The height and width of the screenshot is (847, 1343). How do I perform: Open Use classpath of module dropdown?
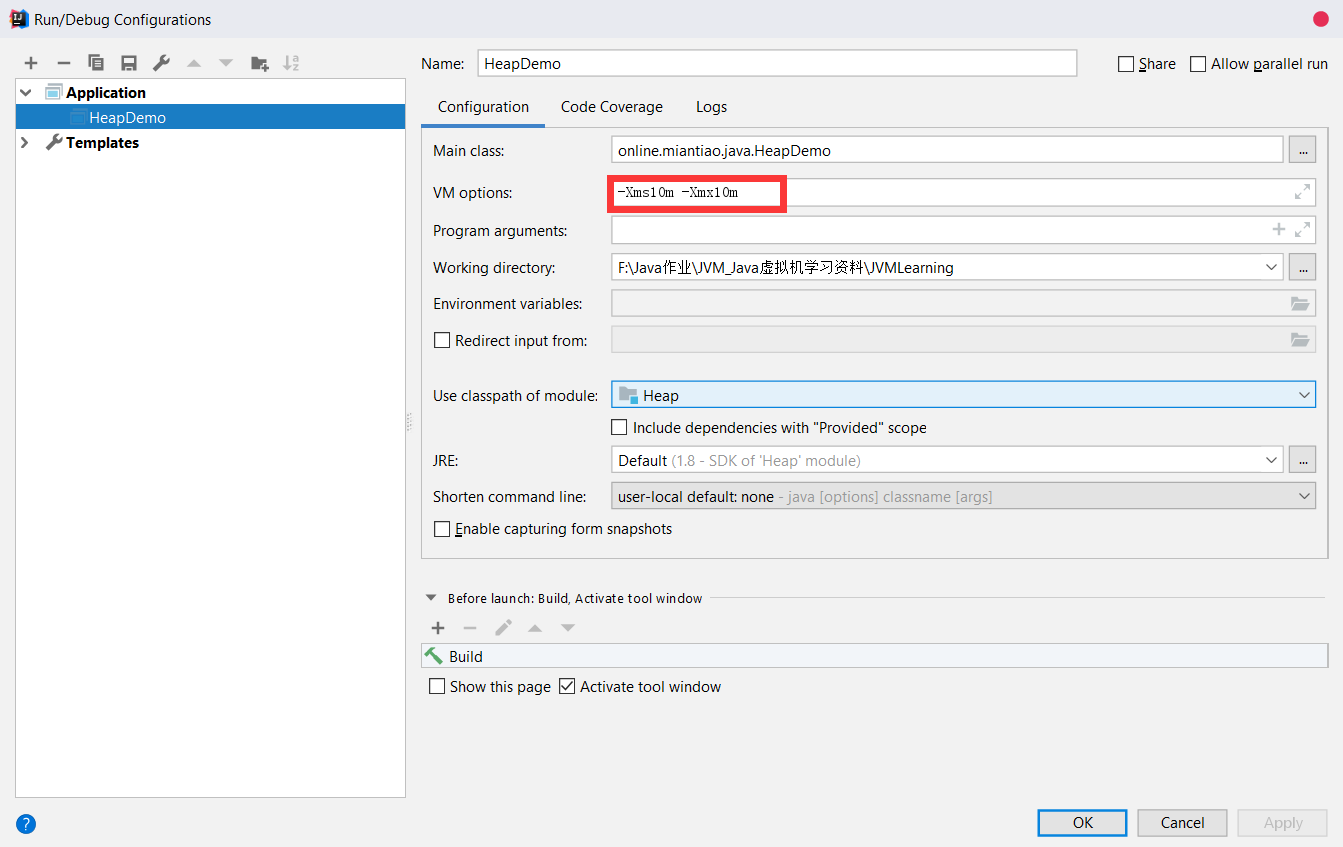tap(1304, 395)
